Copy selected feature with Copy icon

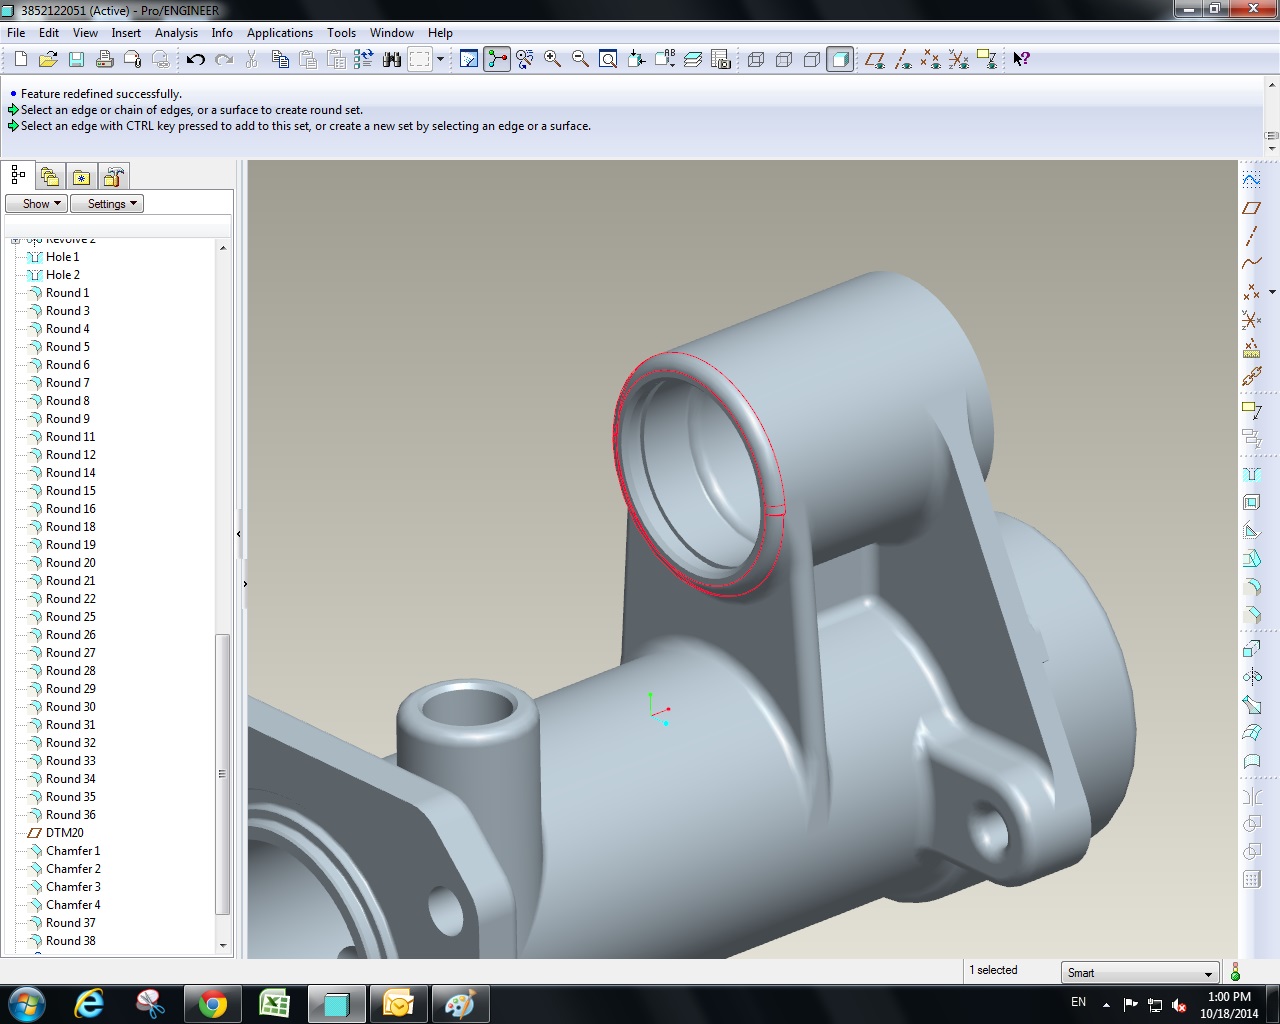pyautogui.click(x=280, y=59)
